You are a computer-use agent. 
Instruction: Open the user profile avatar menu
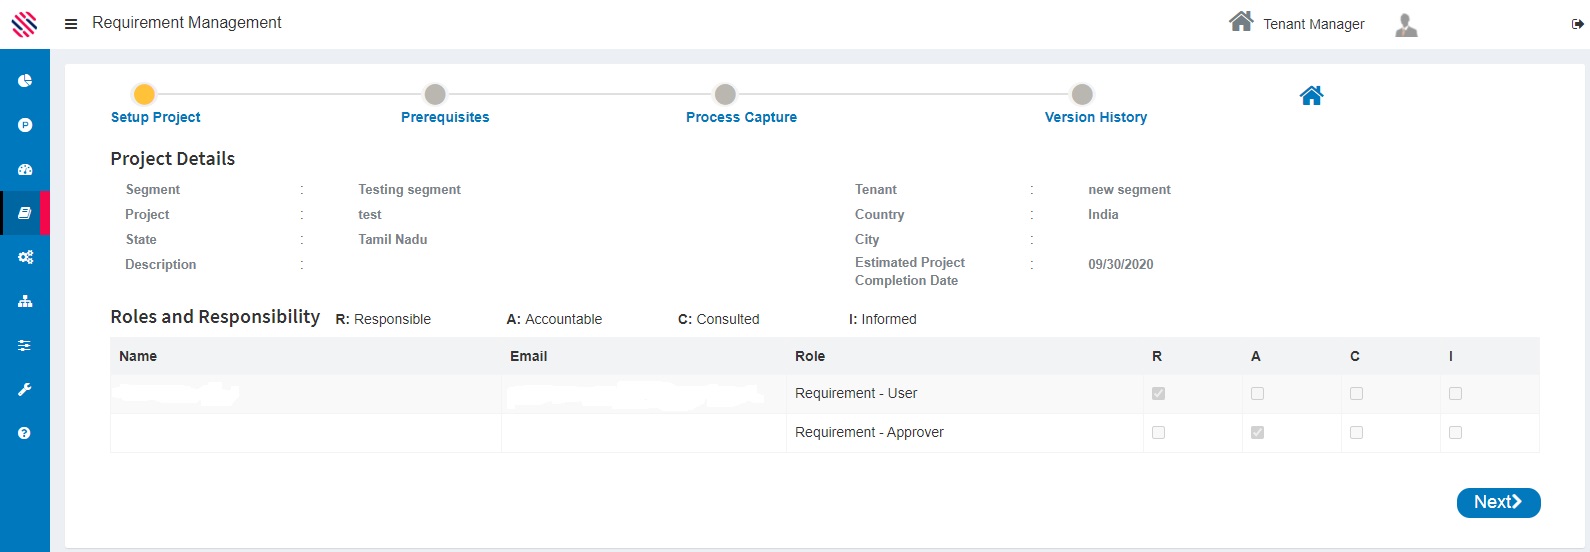(1406, 25)
